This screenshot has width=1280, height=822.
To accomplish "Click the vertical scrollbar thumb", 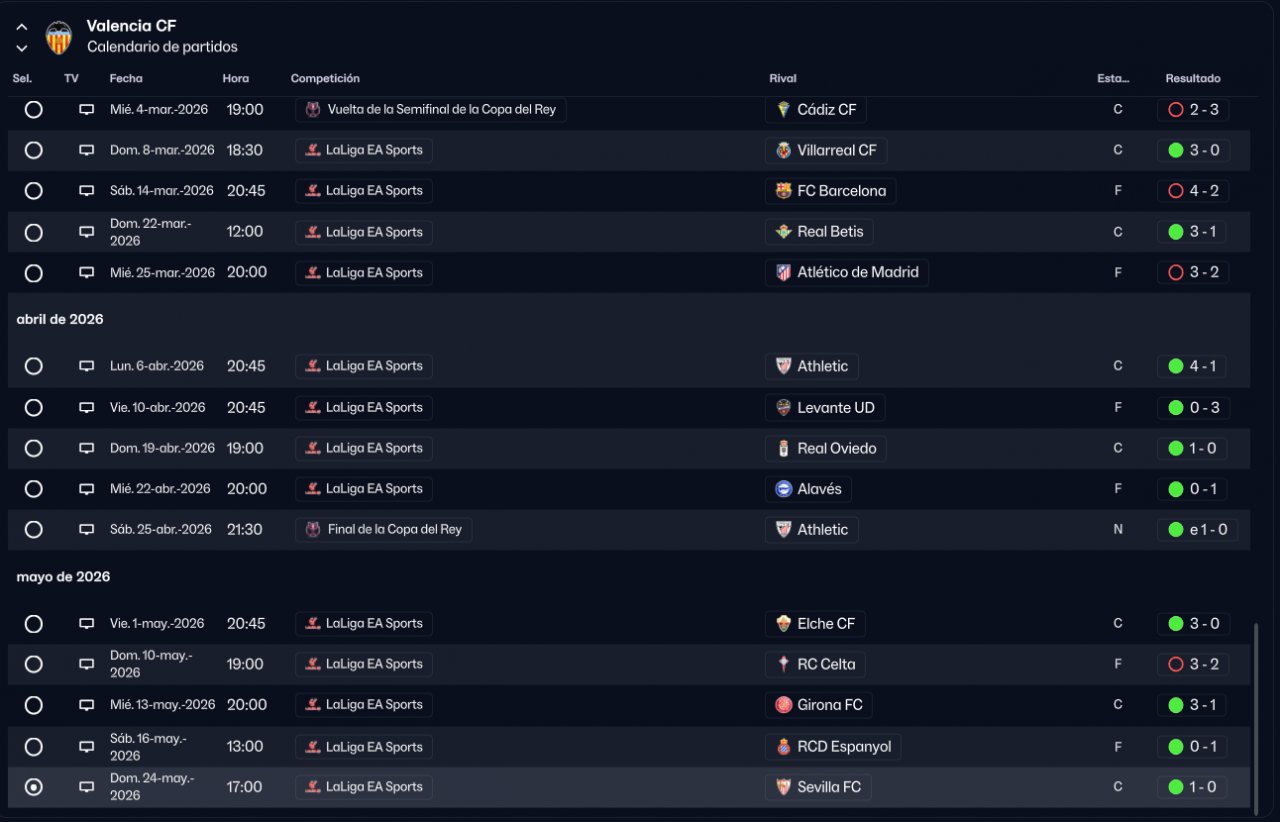I will click(x=1257, y=714).
